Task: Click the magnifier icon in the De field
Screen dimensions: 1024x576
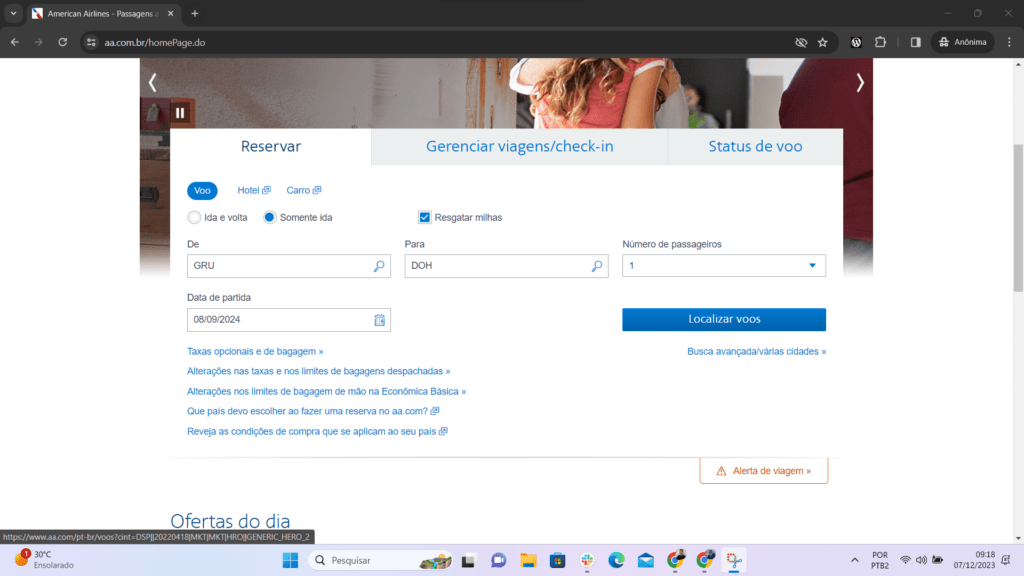Action: 378,266
